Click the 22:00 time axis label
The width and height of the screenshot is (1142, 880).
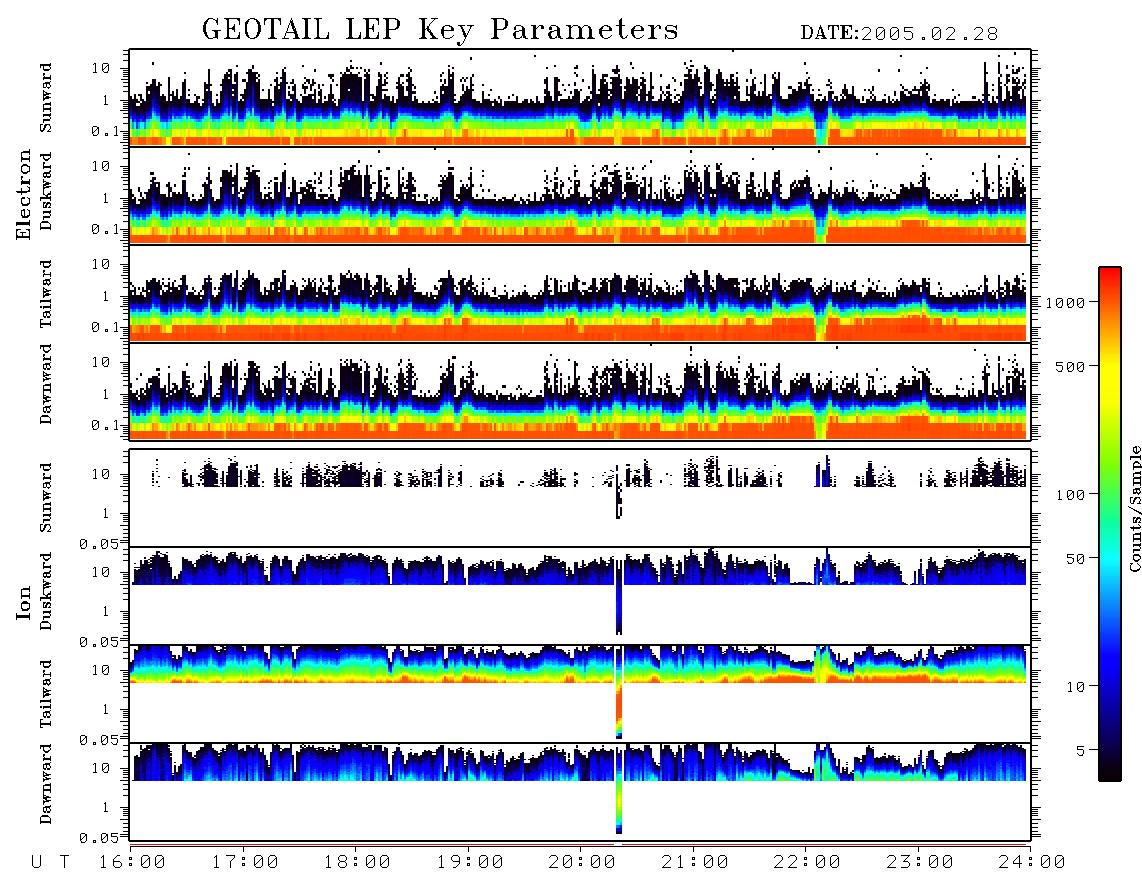(x=807, y=862)
